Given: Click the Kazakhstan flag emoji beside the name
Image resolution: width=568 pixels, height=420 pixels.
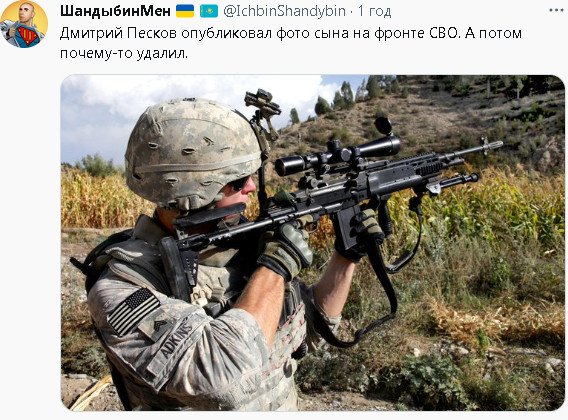Looking at the screenshot, I should click(x=209, y=11).
